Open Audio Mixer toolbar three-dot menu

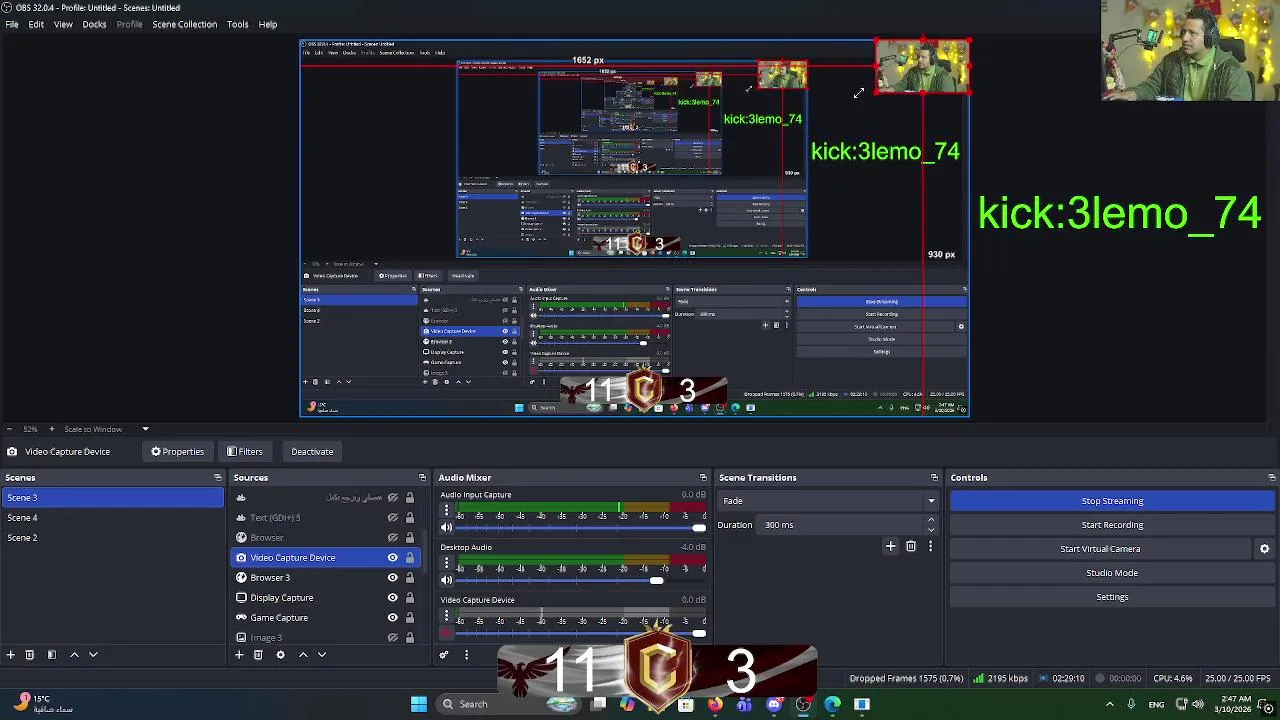466,655
